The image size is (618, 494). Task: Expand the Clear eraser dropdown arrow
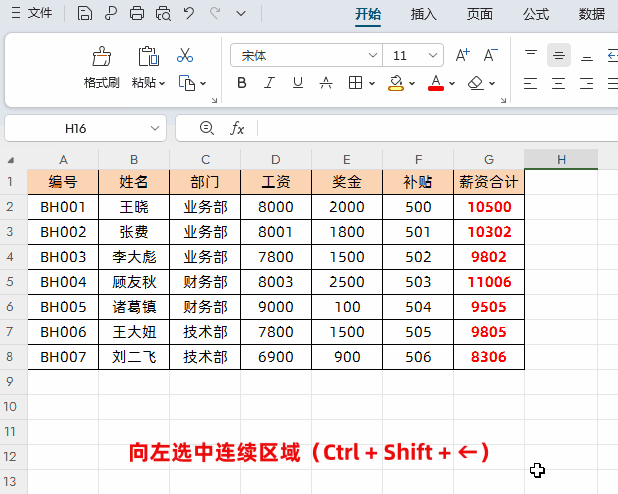pos(492,84)
